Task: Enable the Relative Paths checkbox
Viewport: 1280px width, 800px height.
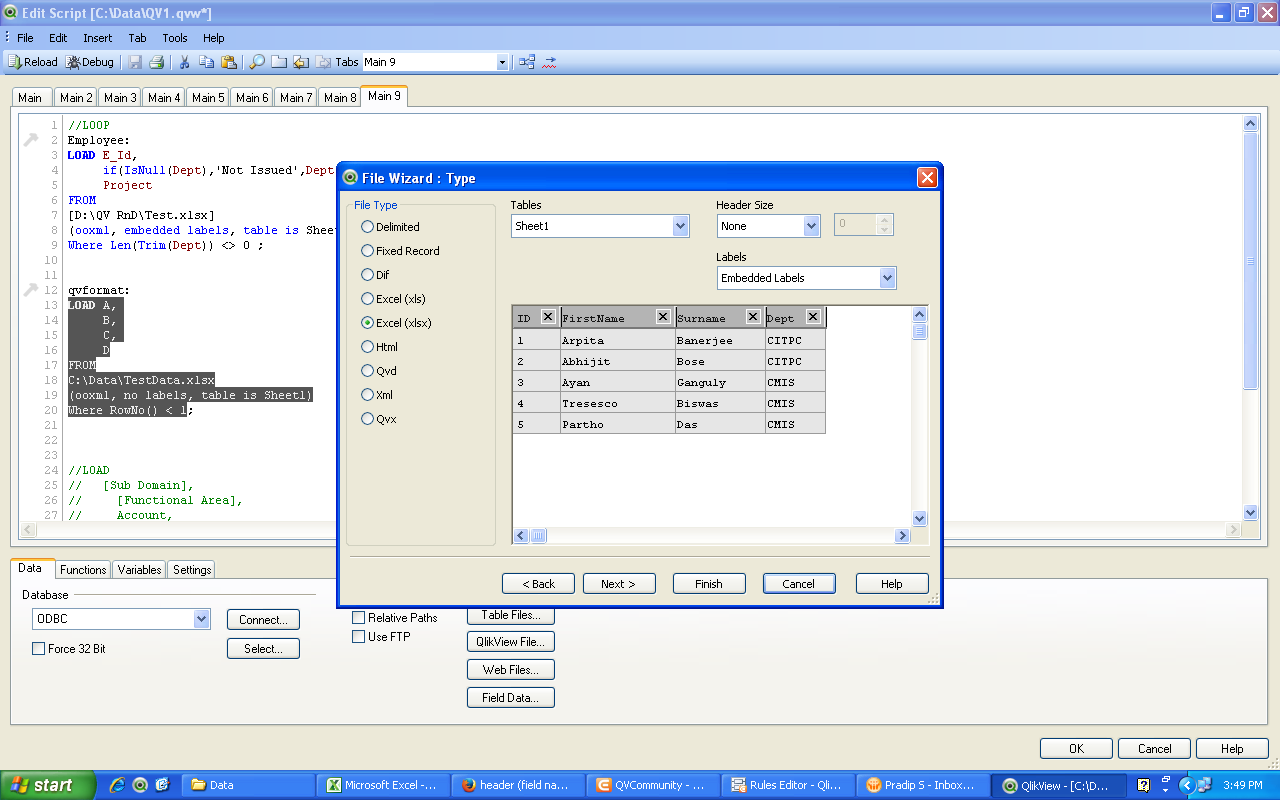Action: (x=359, y=618)
